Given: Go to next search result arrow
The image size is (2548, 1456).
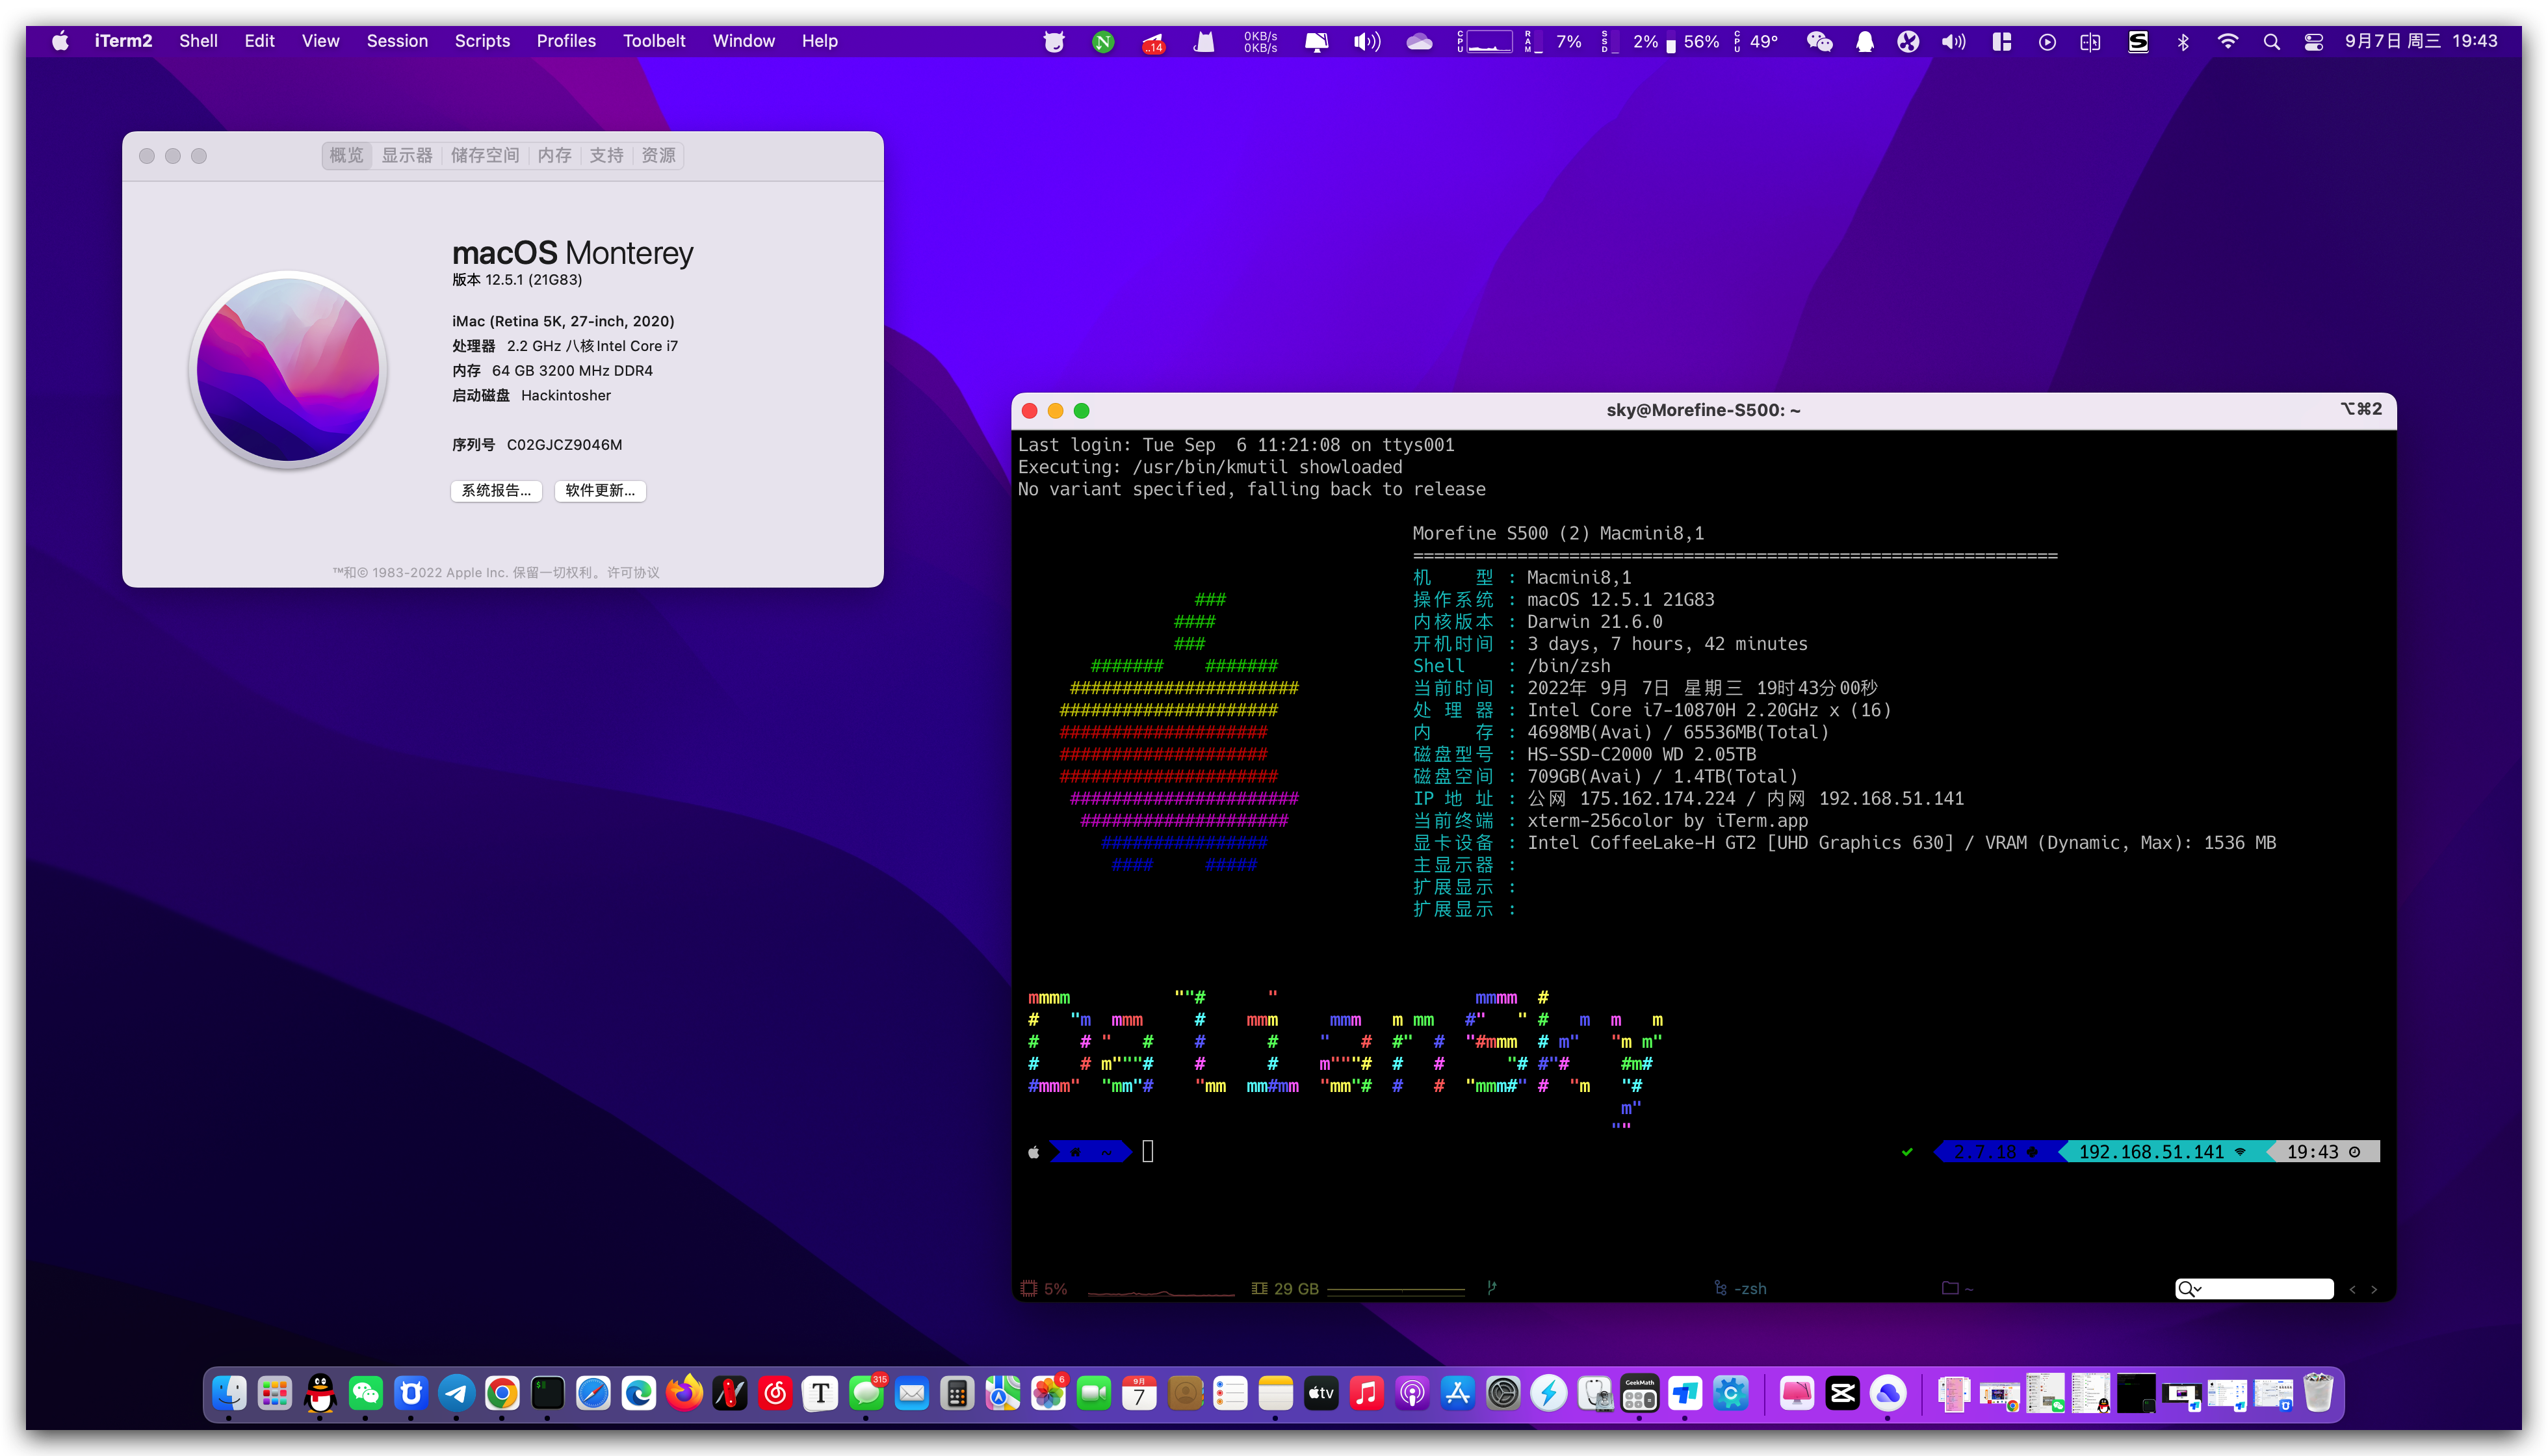Looking at the screenshot, I should [2374, 1289].
